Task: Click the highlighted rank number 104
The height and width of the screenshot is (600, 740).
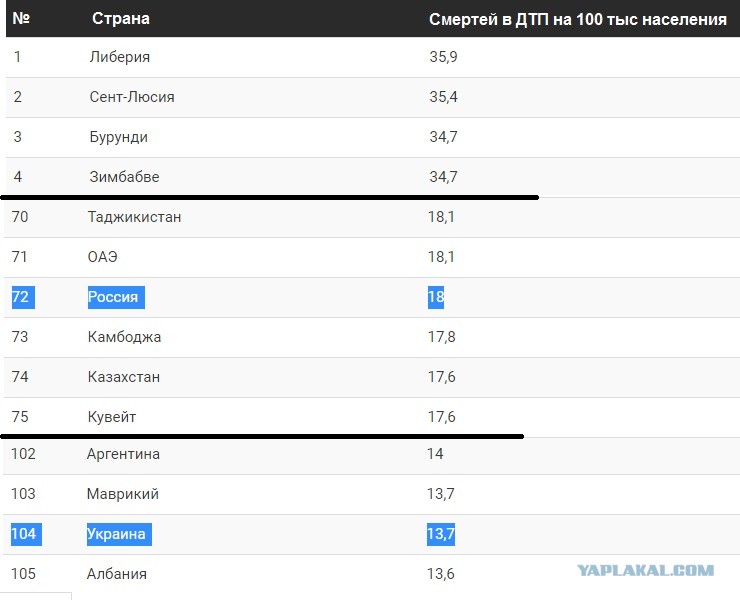Action: tap(26, 534)
